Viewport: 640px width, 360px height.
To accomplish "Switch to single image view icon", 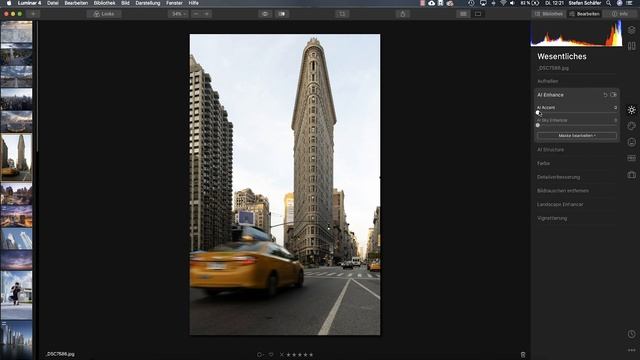I will (478, 14).
